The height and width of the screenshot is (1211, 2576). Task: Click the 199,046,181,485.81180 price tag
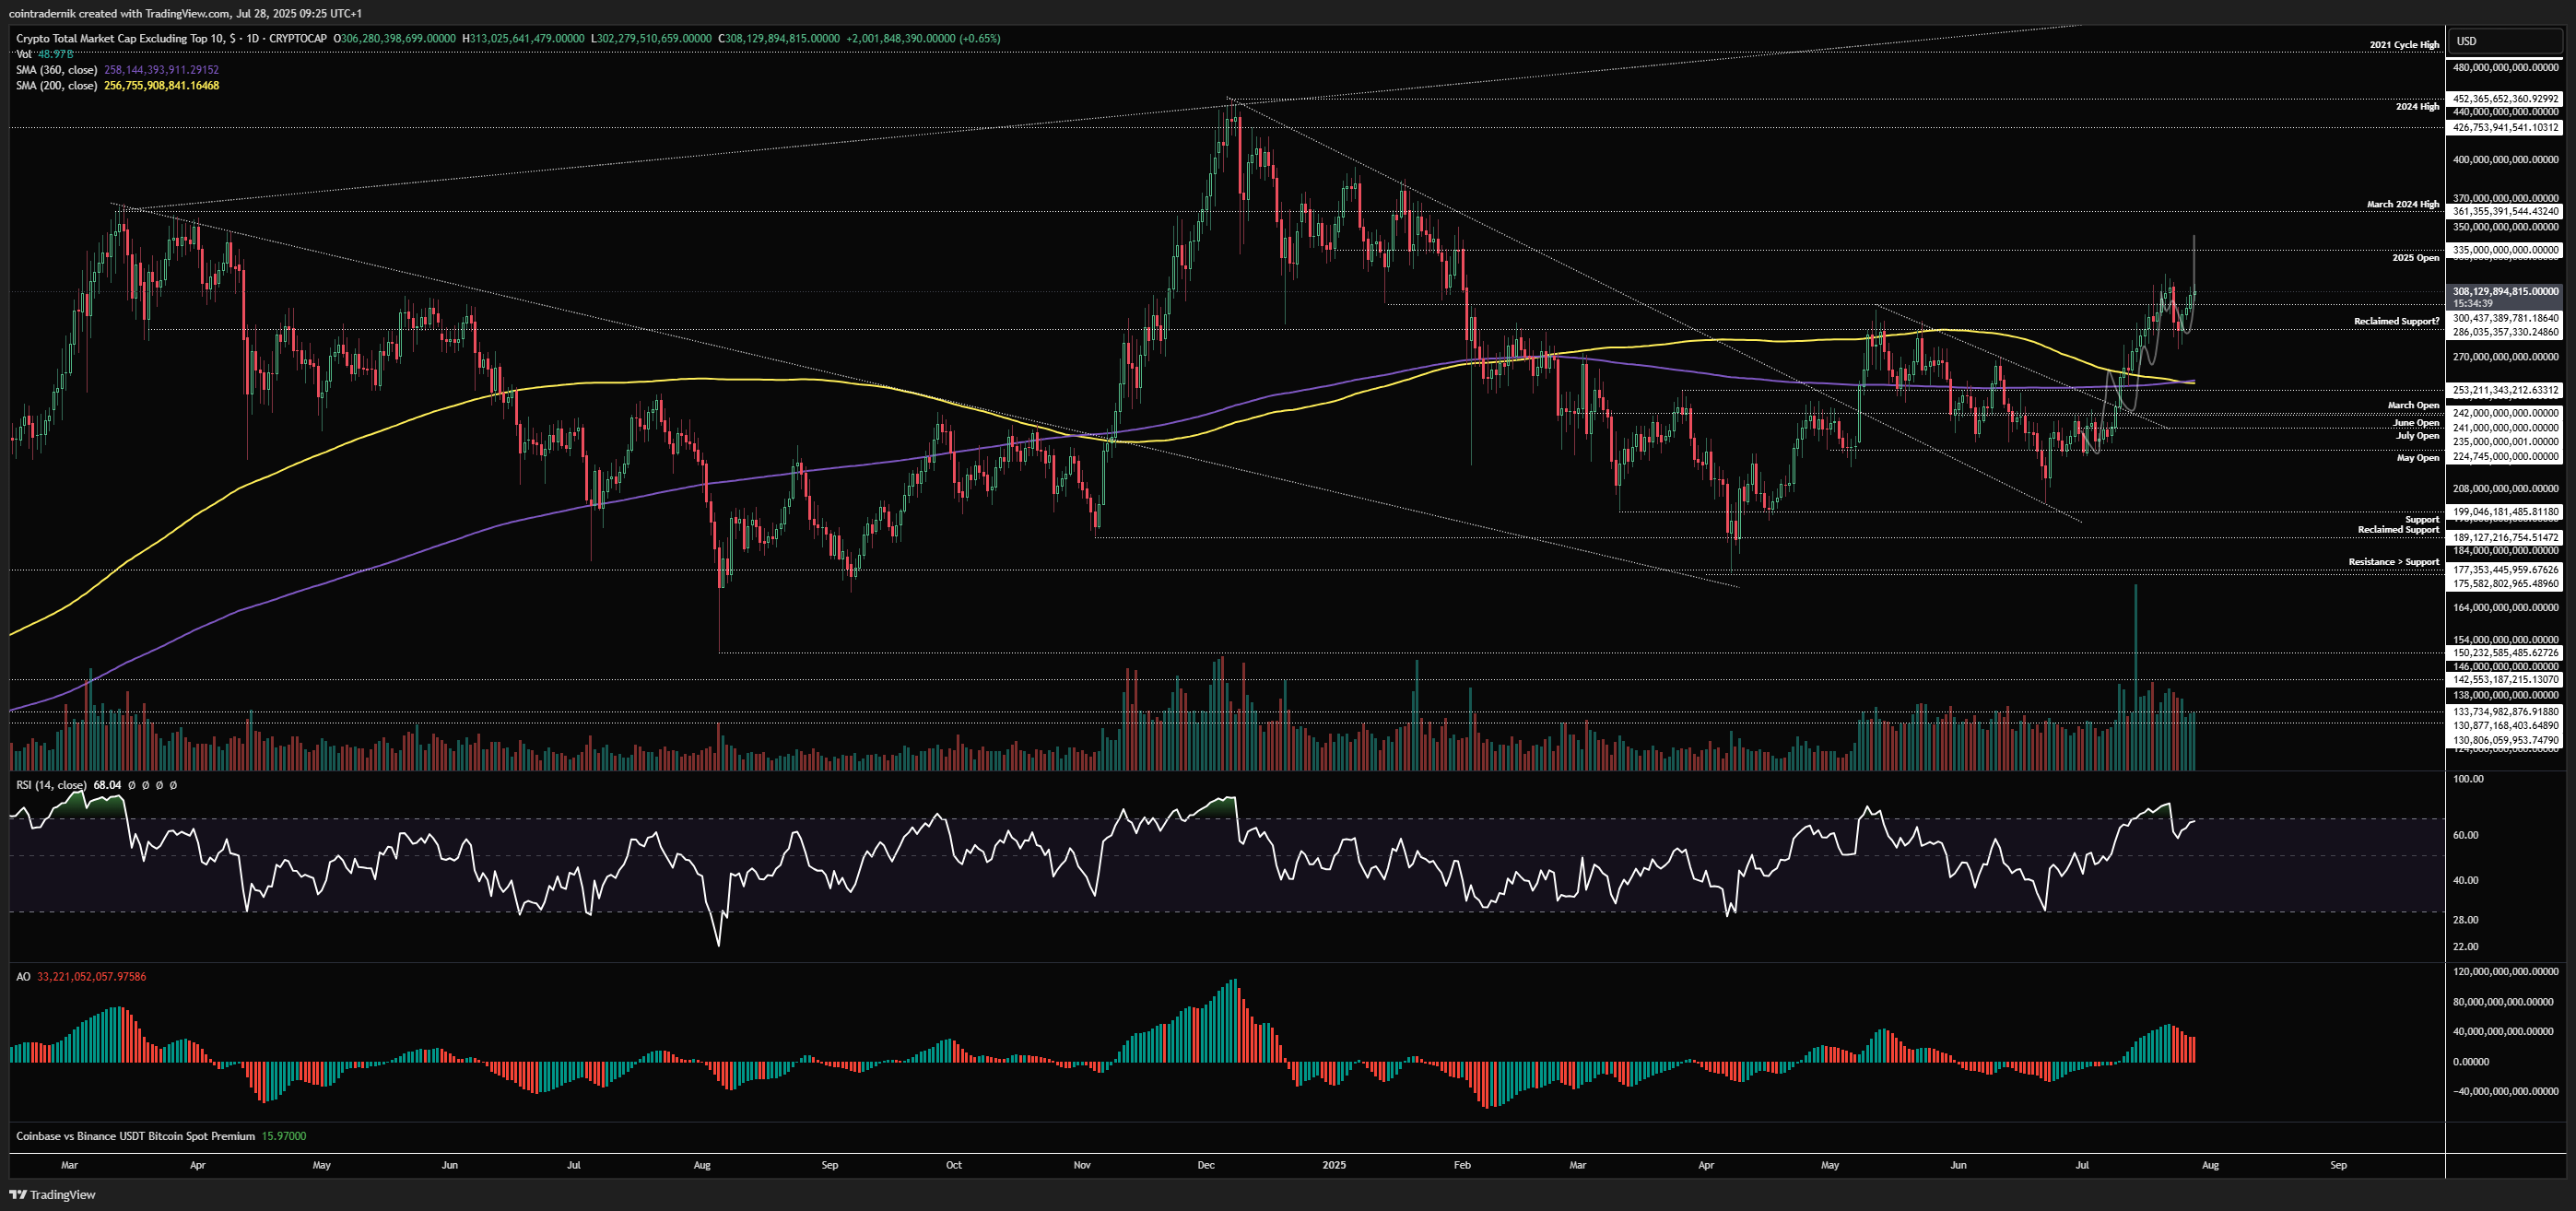click(2506, 512)
